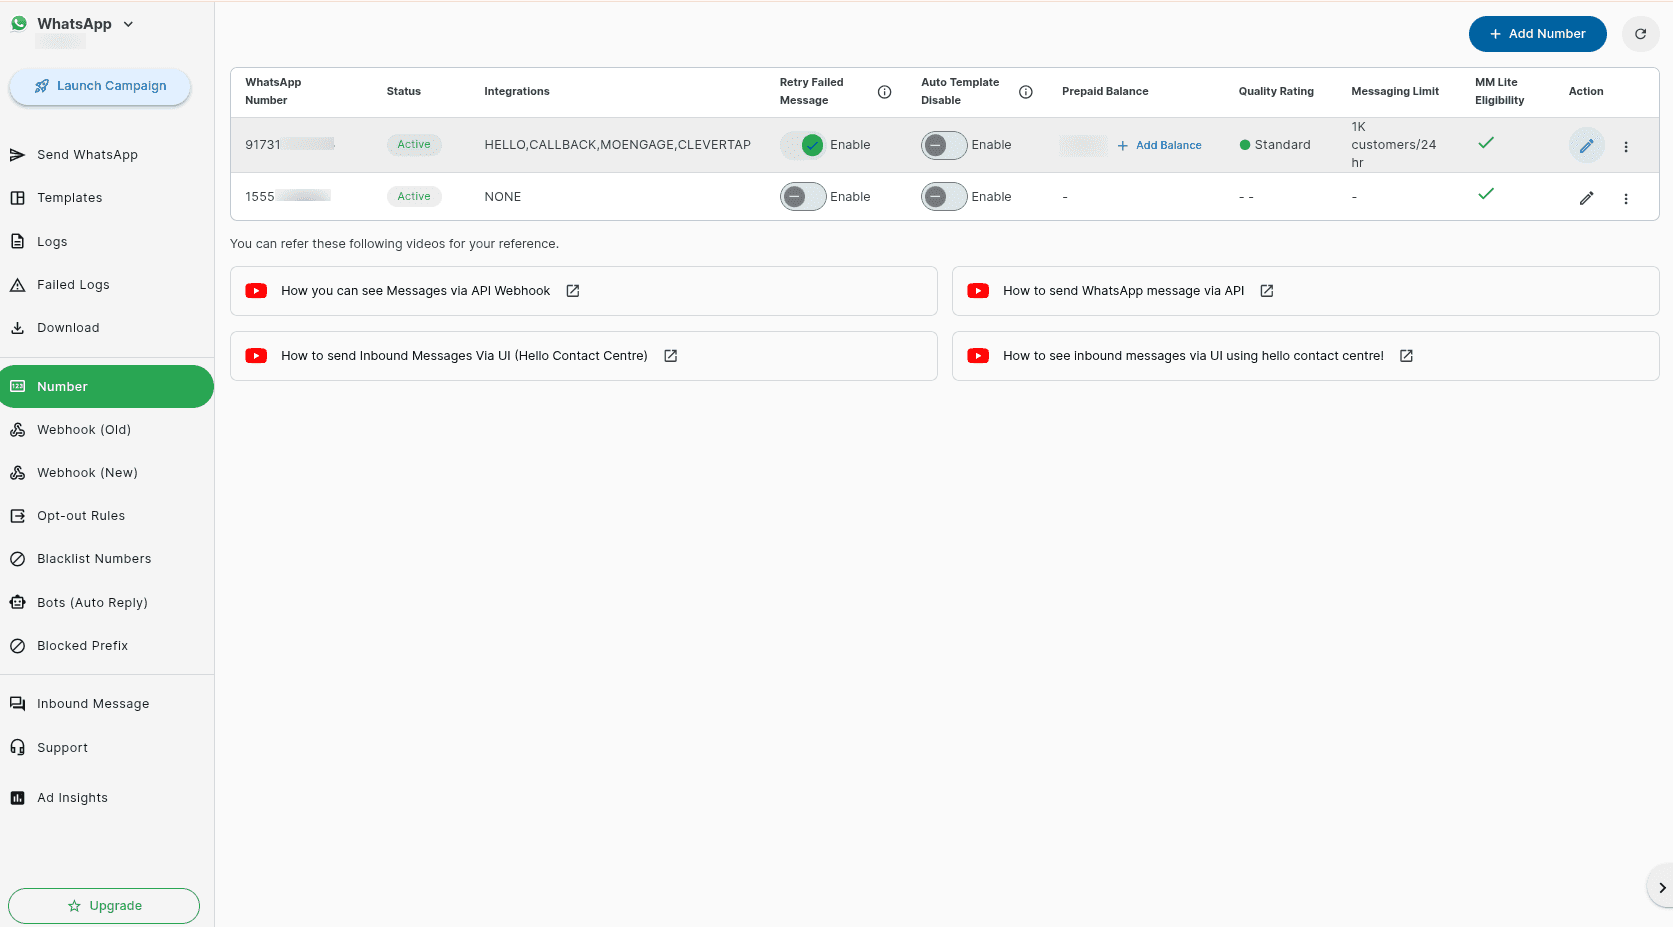
Task: Click the MM Lite Eligibility column header
Action: [x=1499, y=92]
